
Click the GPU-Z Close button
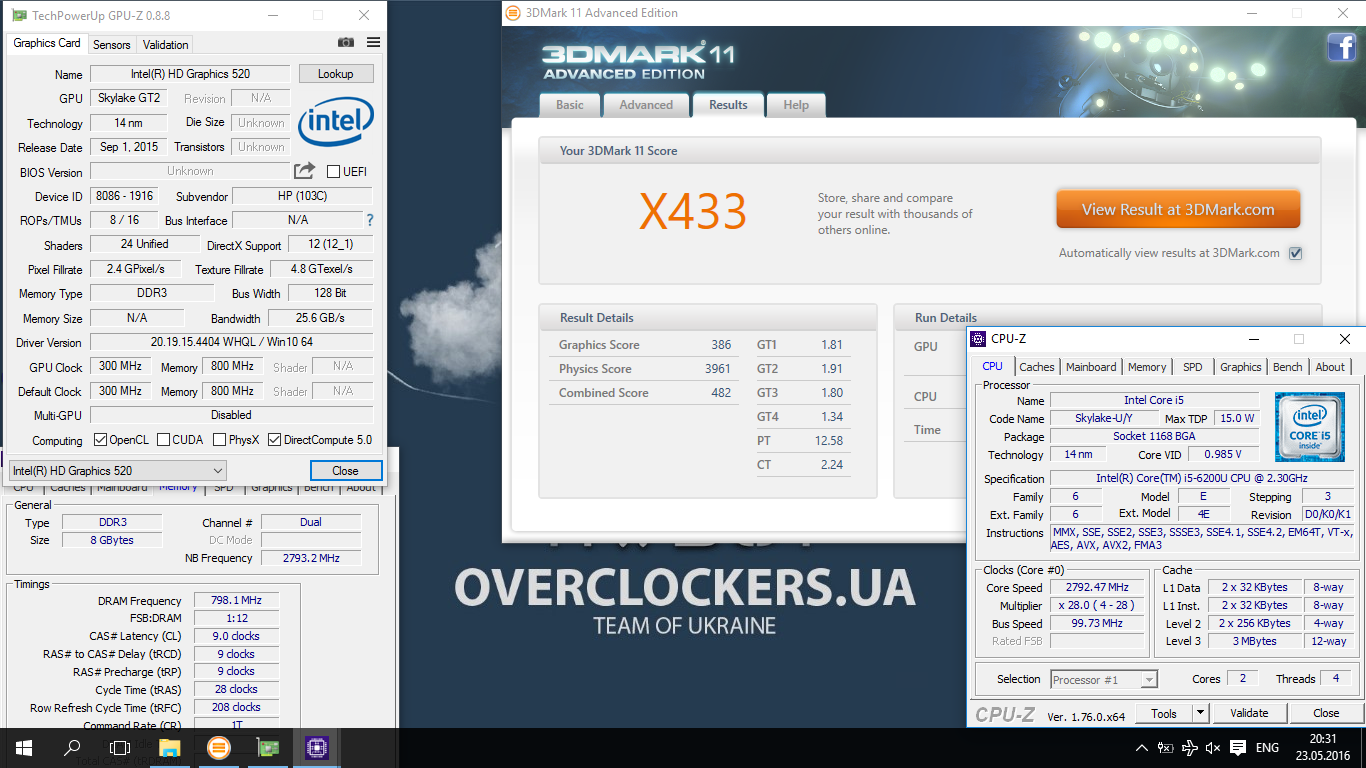(345, 470)
